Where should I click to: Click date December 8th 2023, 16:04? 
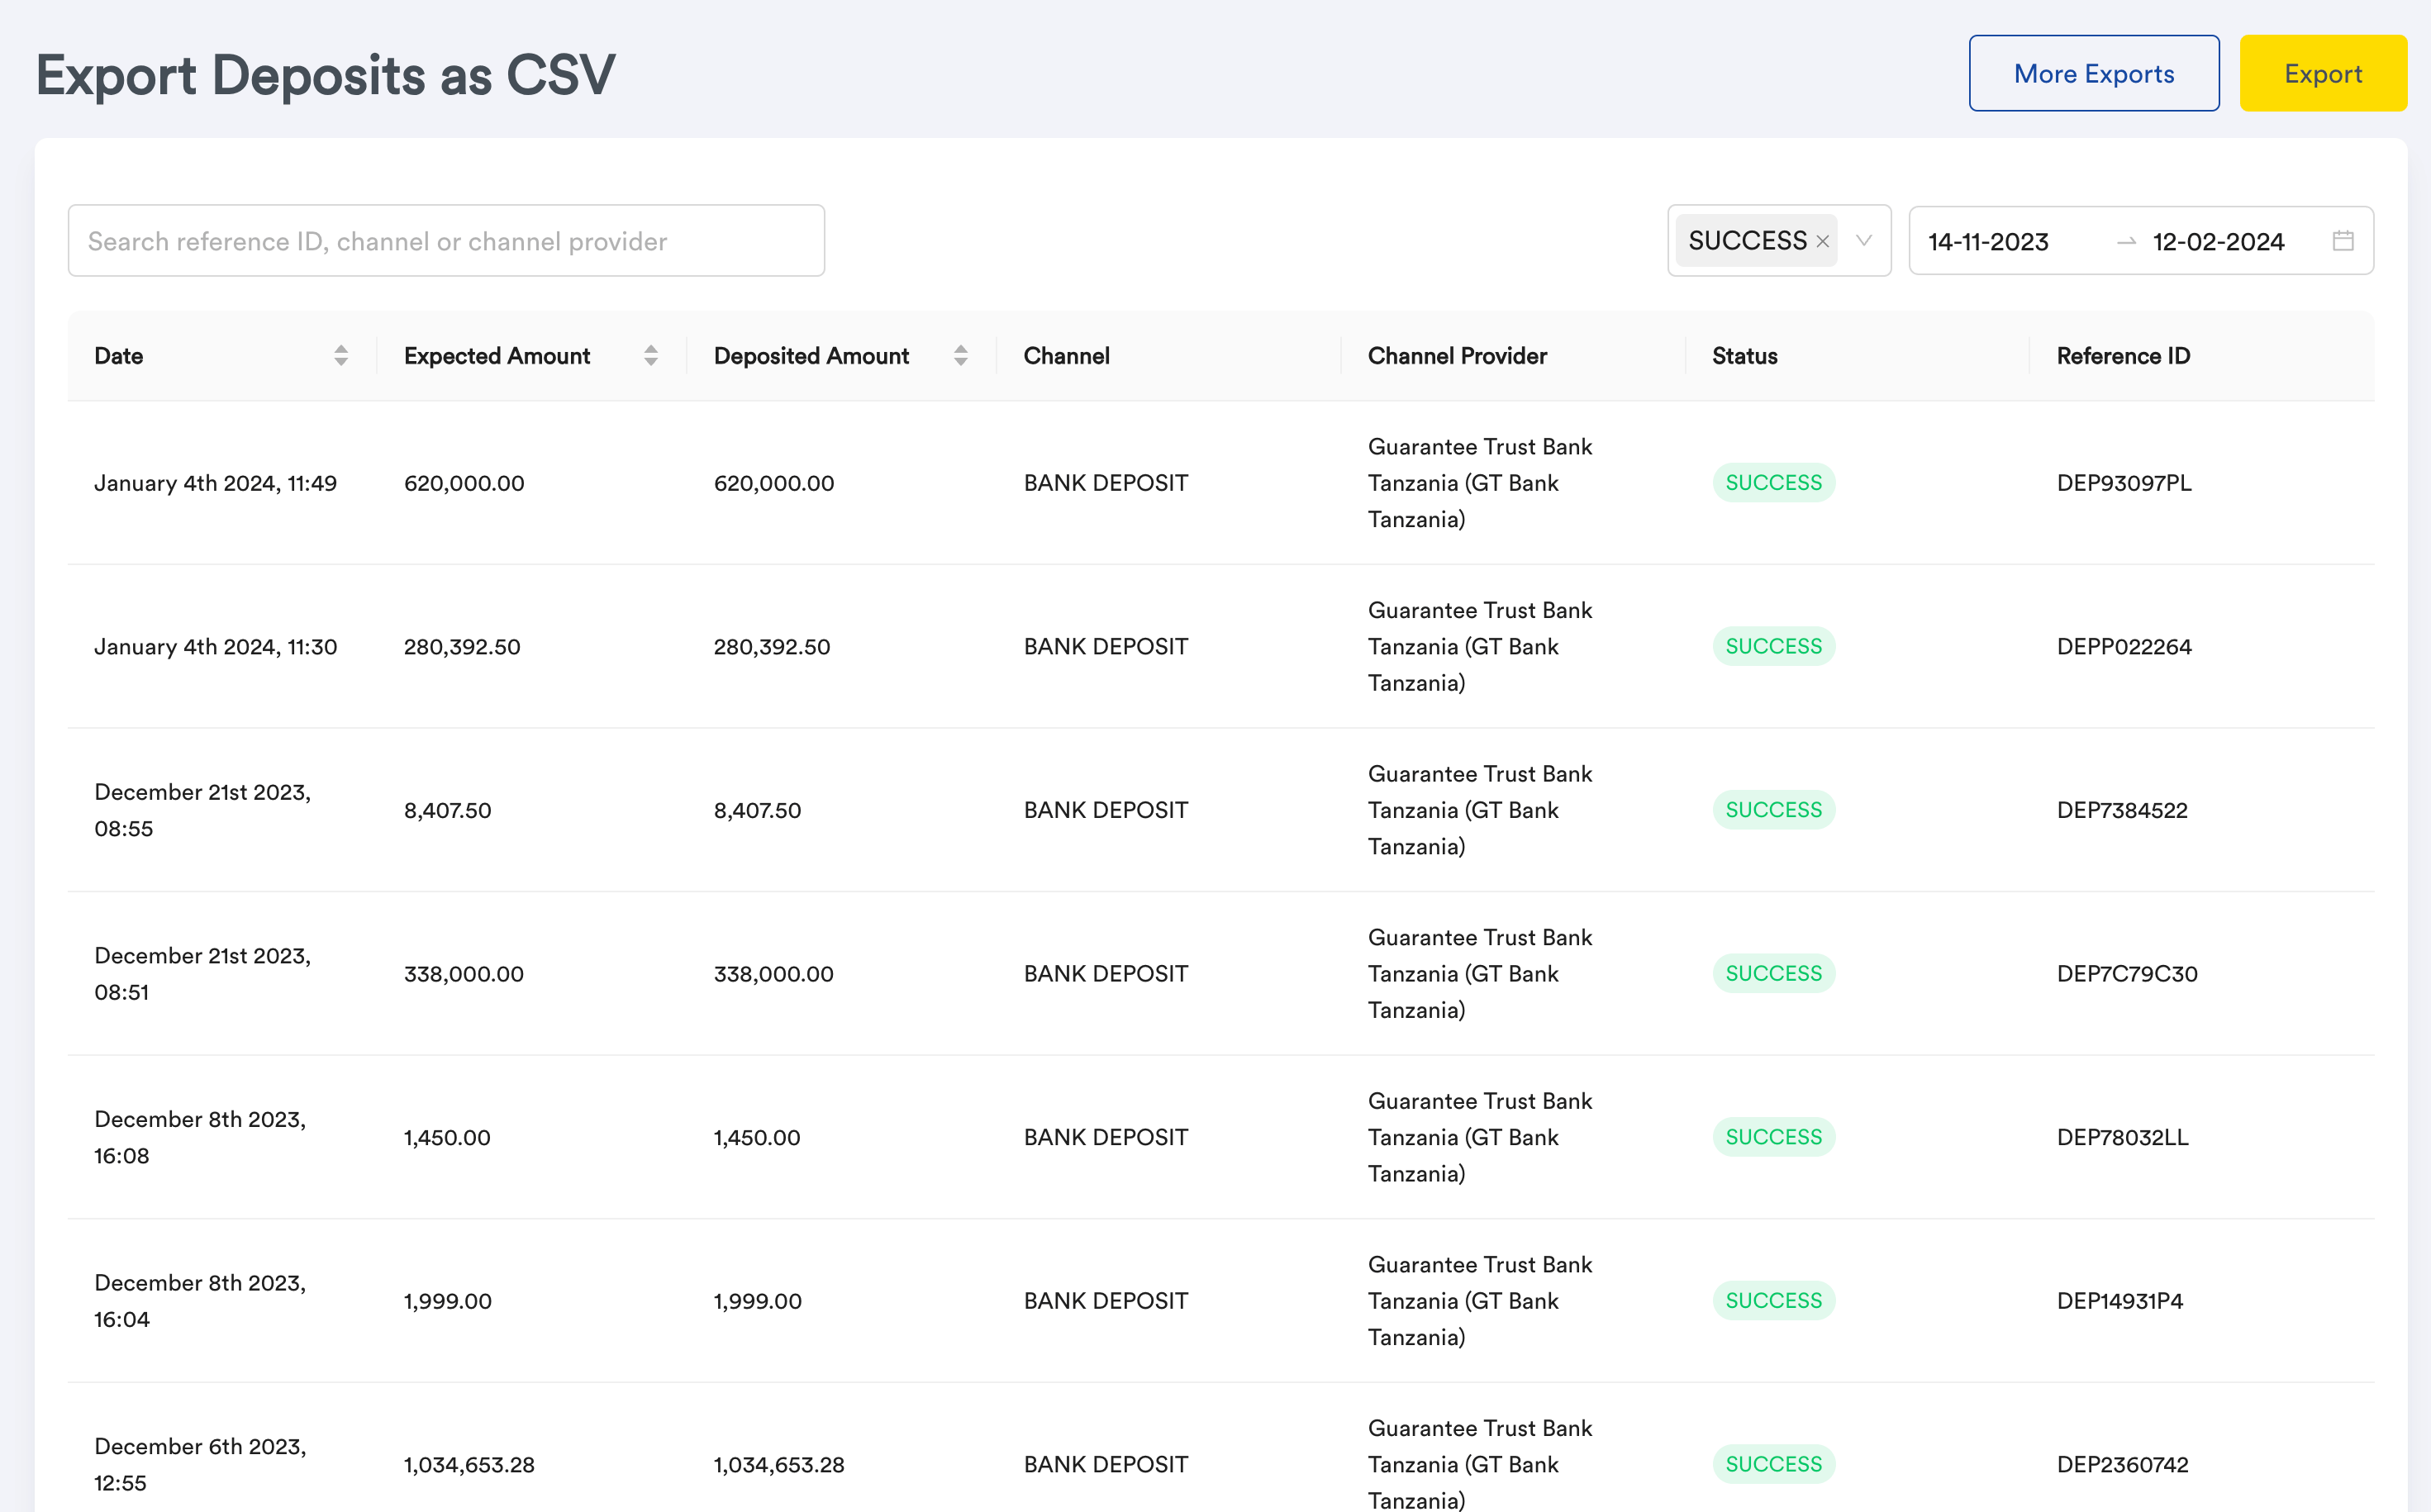(200, 1301)
